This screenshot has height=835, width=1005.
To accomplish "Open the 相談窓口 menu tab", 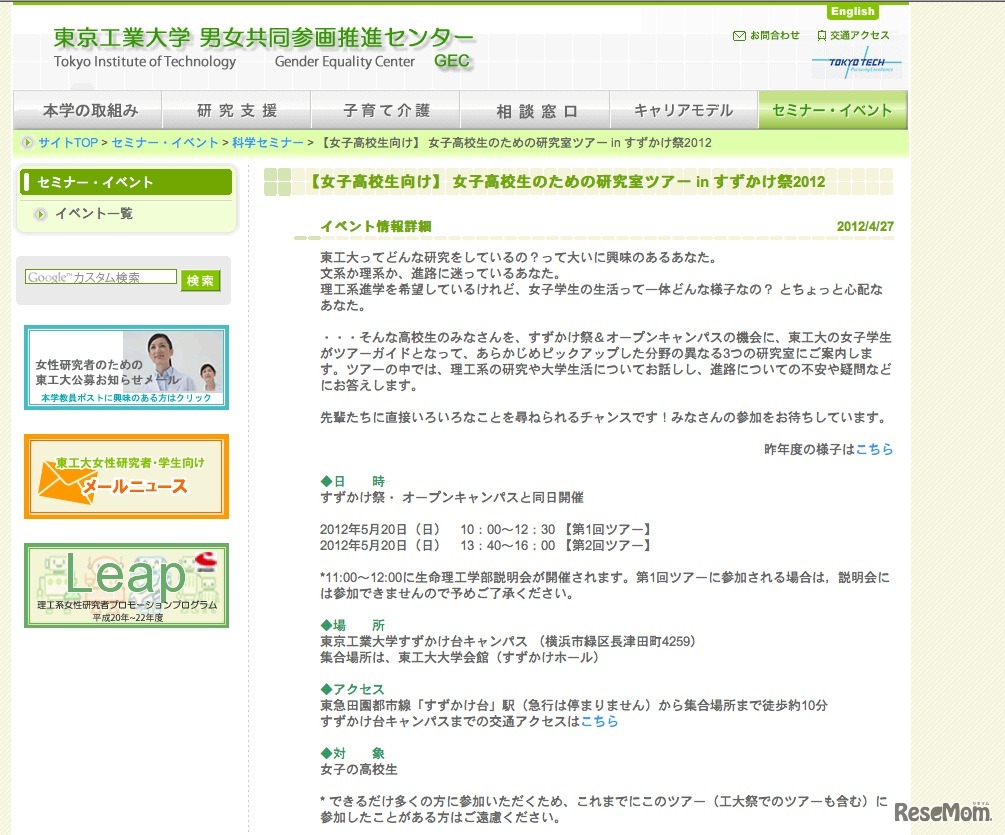I will click(x=535, y=110).
